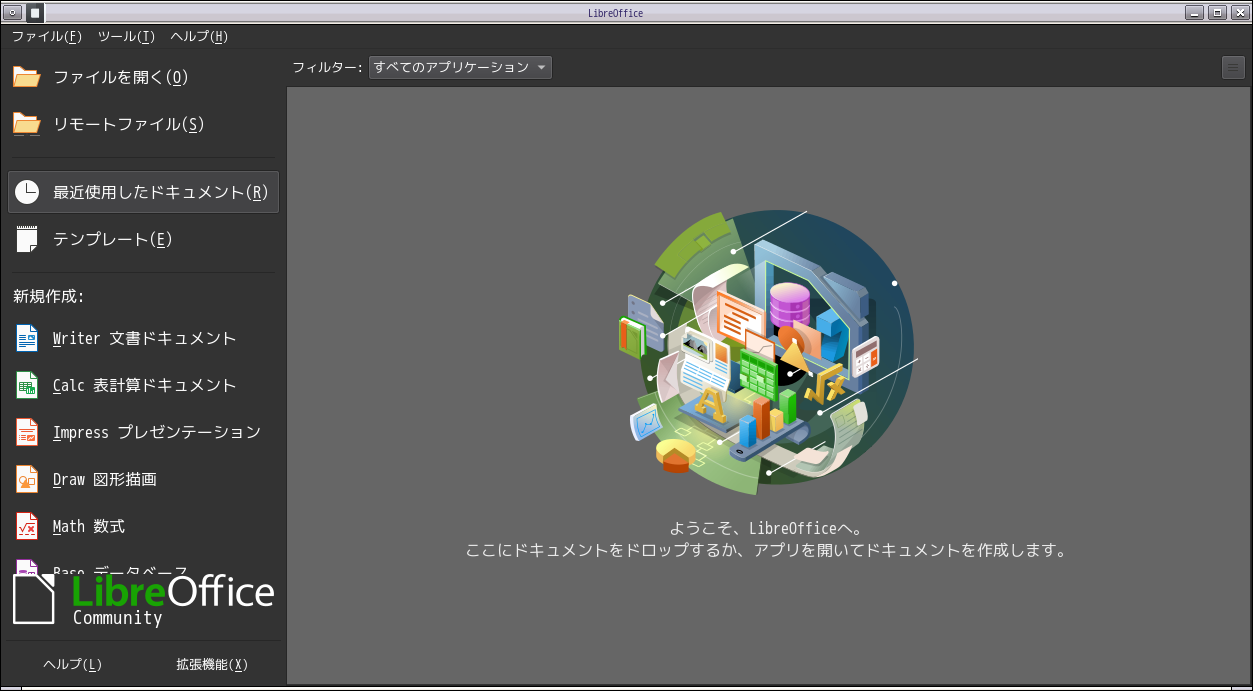Create a new Draw 図形描画
This screenshot has height=691, width=1253.
[143, 479]
